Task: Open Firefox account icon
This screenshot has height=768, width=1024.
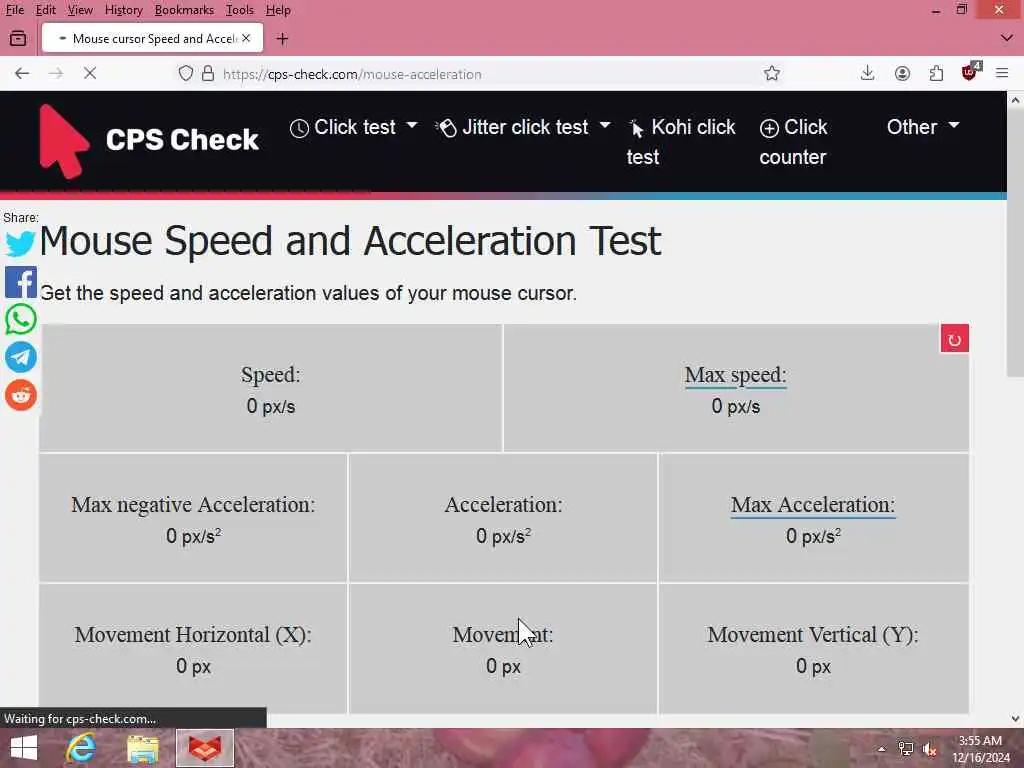Action: [x=902, y=73]
